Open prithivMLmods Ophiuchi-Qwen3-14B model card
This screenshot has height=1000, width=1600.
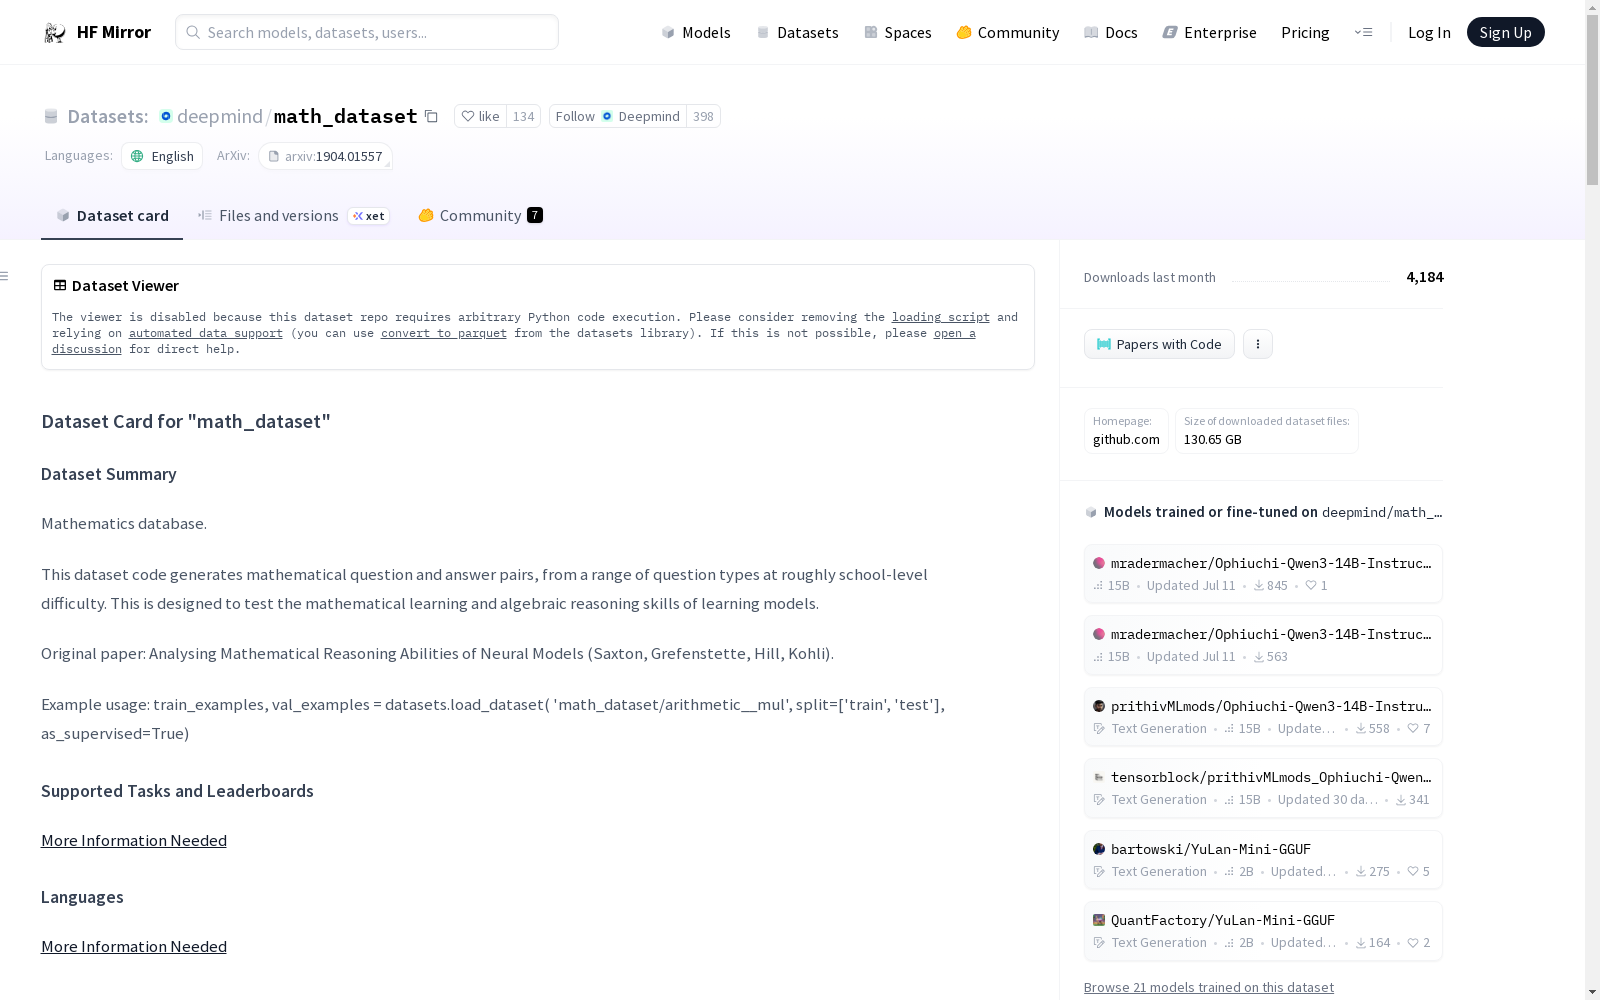pos(1263,716)
